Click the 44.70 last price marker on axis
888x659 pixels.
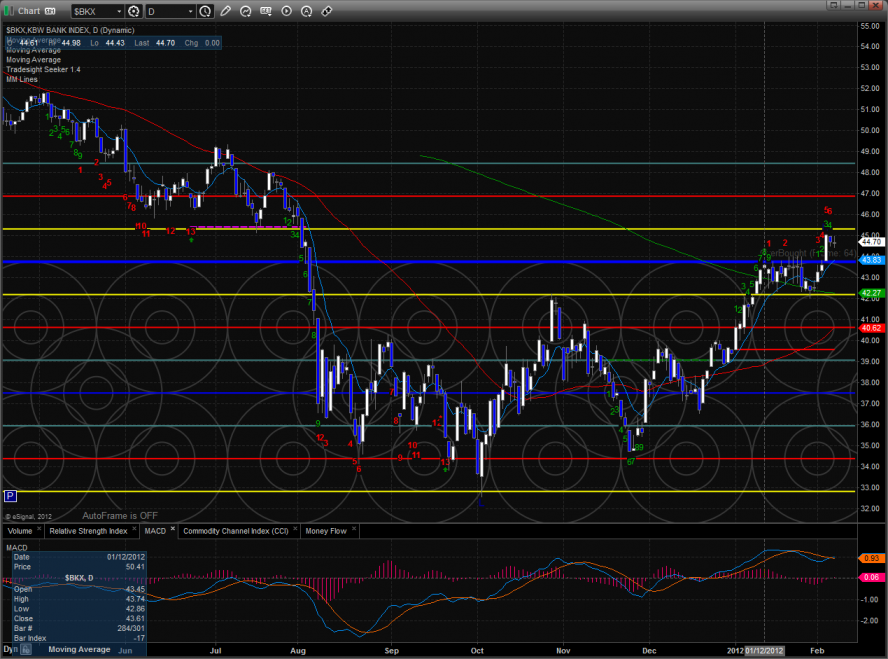(x=871, y=242)
